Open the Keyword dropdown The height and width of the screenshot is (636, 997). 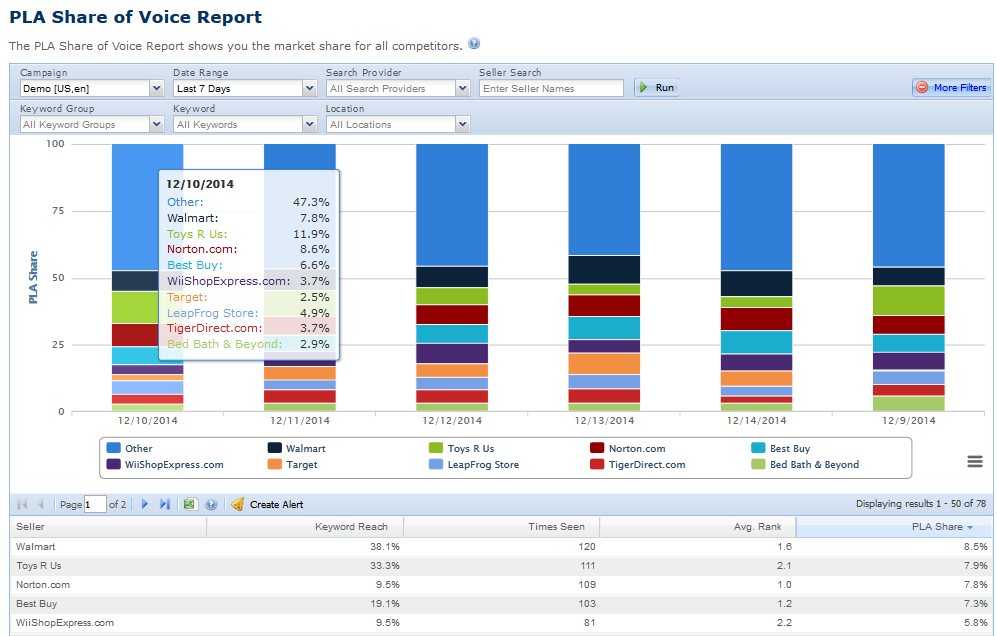pos(310,125)
